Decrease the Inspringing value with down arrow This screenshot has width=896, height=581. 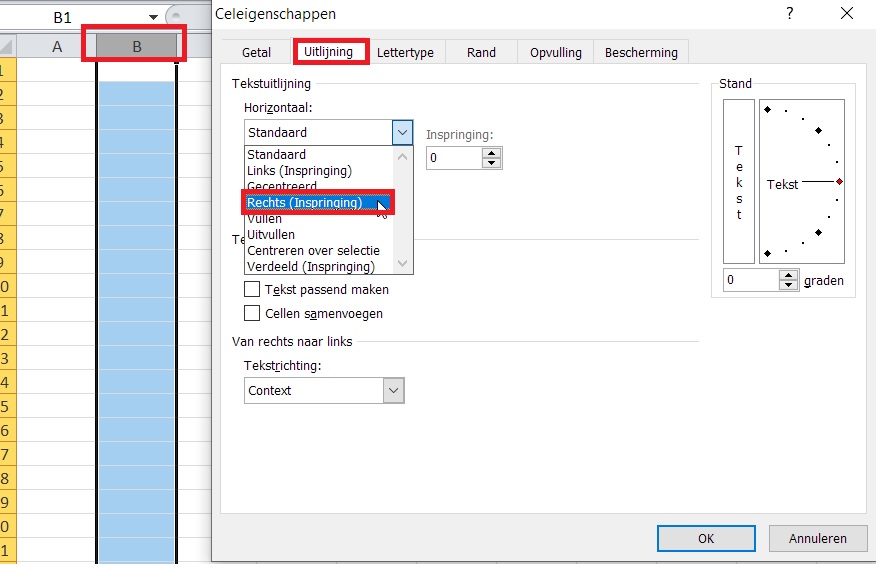[491, 163]
